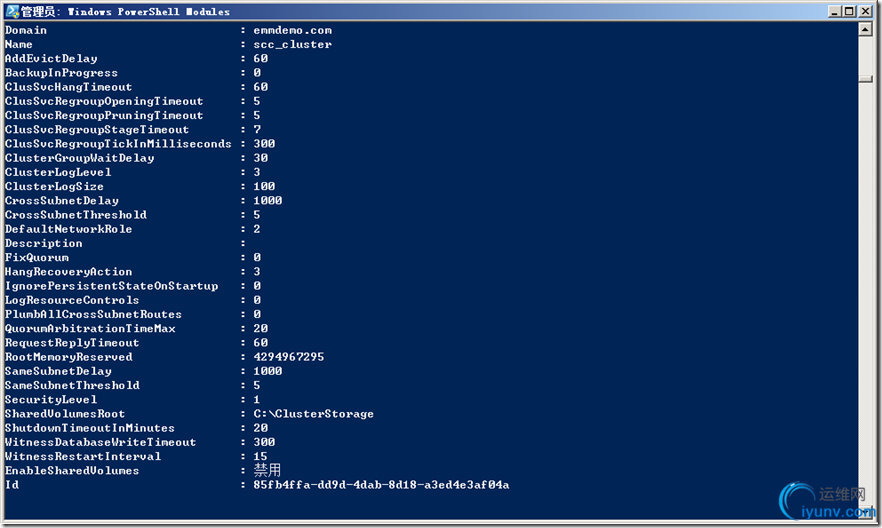882x528 pixels.
Task: Click the window title bar text
Action: [x=126, y=11]
